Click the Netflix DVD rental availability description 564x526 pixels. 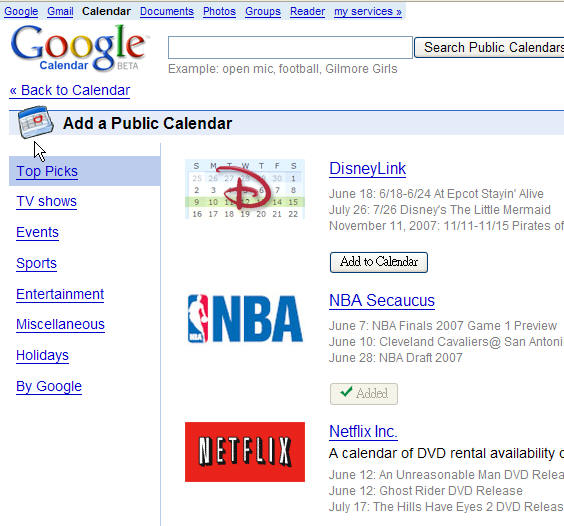point(446,454)
